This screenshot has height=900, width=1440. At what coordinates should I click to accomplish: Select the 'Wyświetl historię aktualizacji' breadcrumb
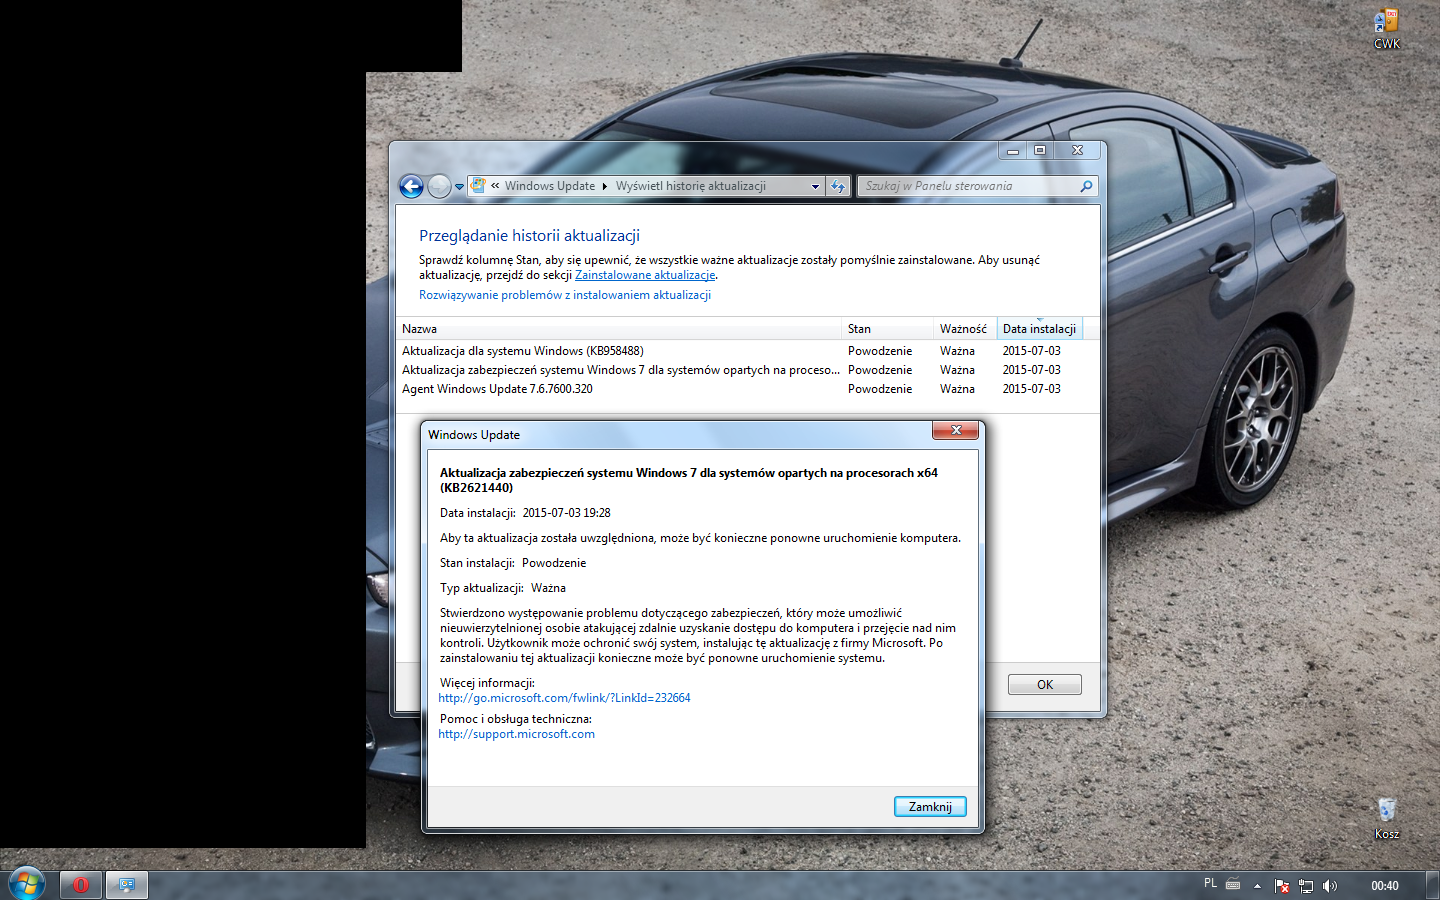(x=691, y=186)
